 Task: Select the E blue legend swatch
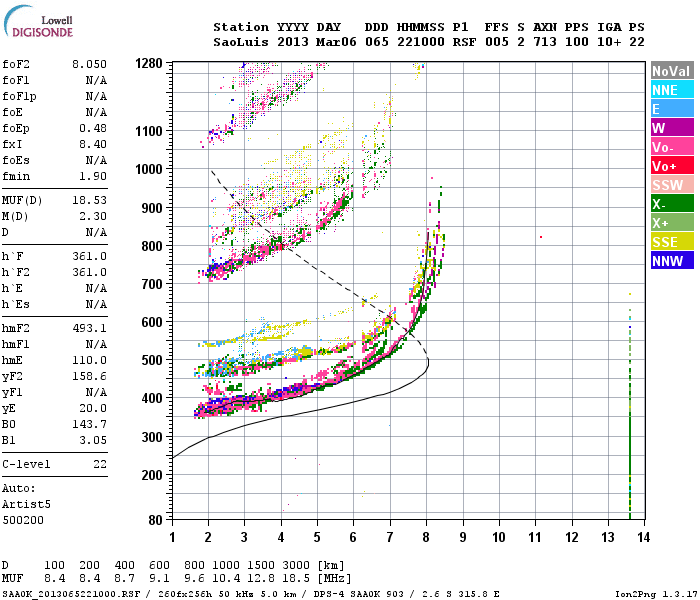672,109
